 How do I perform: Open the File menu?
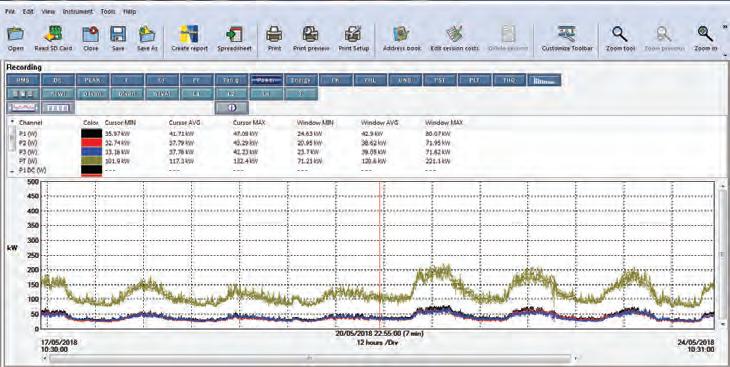click(x=10, y=11)
